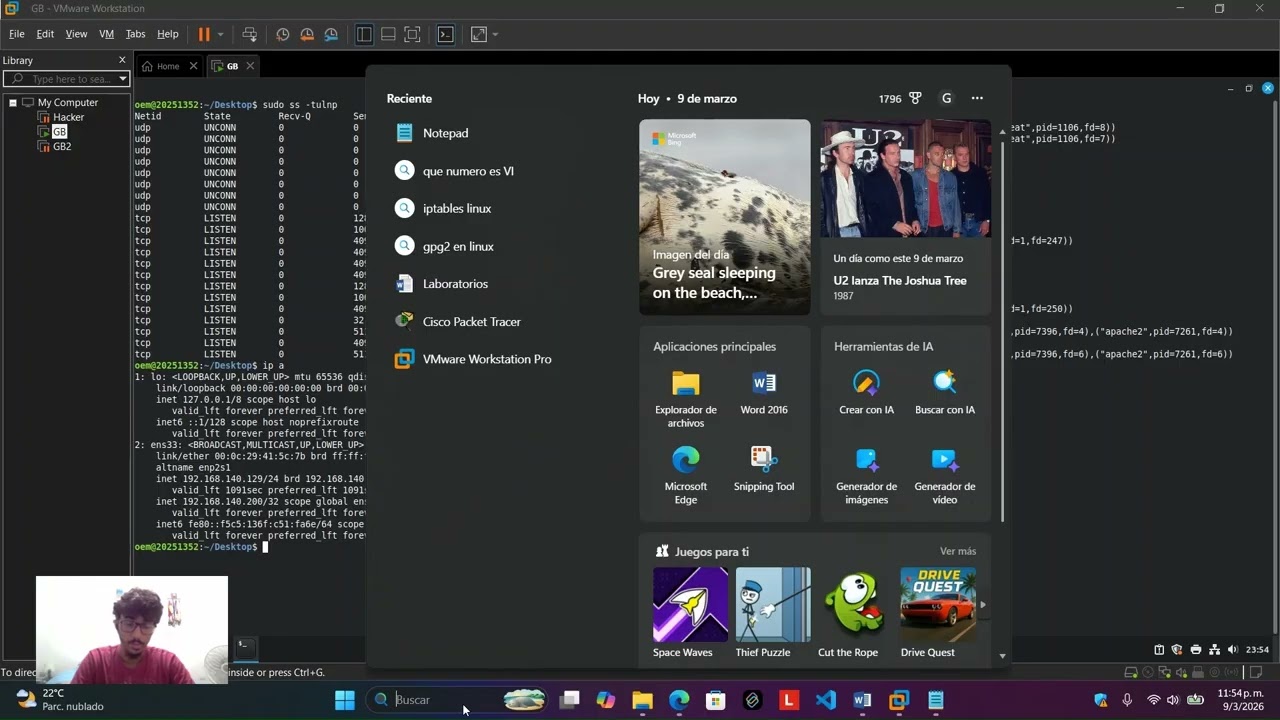Open the File menu

(17, 34)
